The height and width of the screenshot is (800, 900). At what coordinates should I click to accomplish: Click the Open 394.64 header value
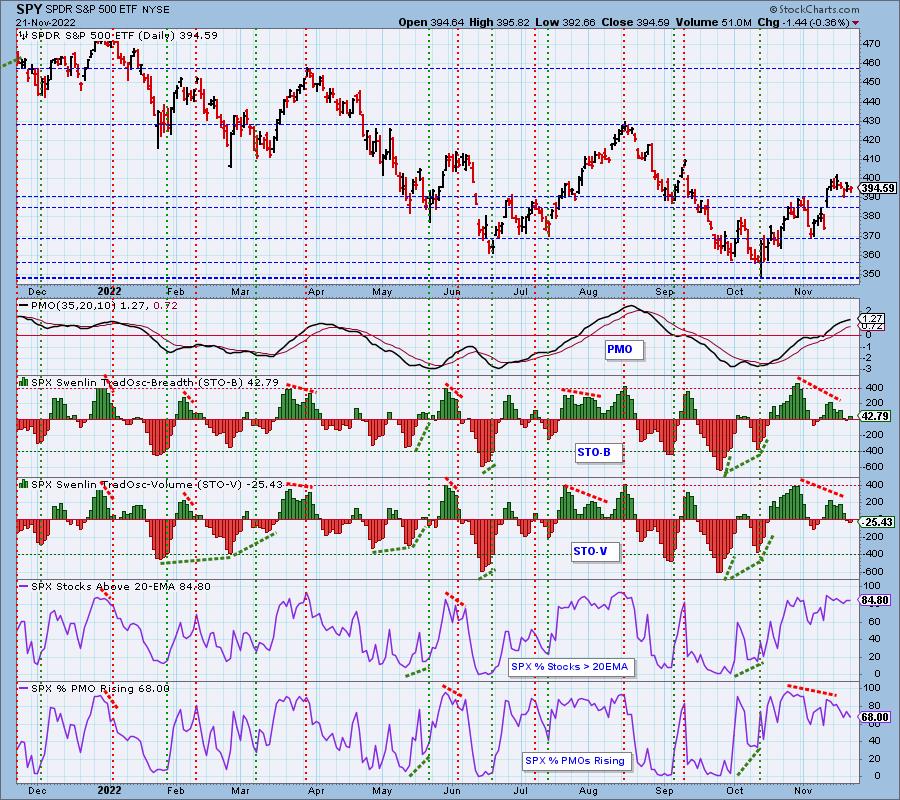[432, 22]
